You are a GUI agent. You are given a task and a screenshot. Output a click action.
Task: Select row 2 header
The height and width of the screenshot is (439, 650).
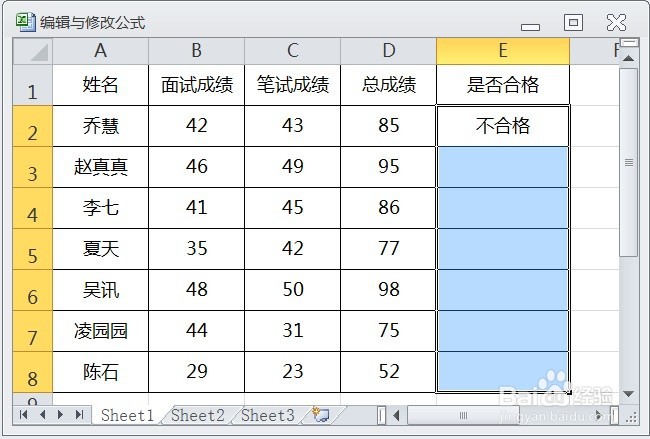point(33,126)
